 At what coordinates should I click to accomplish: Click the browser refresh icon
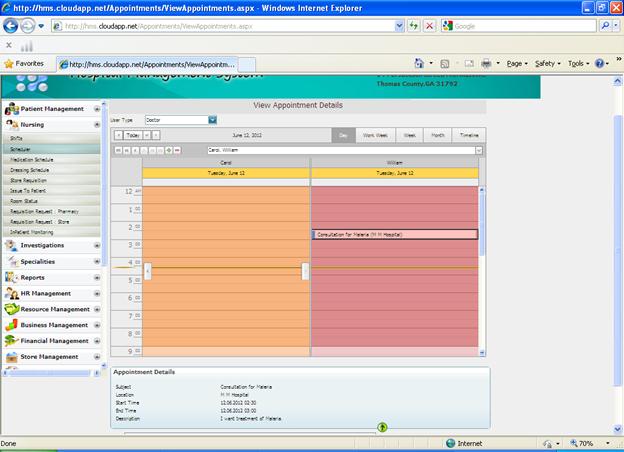[413, 26]
